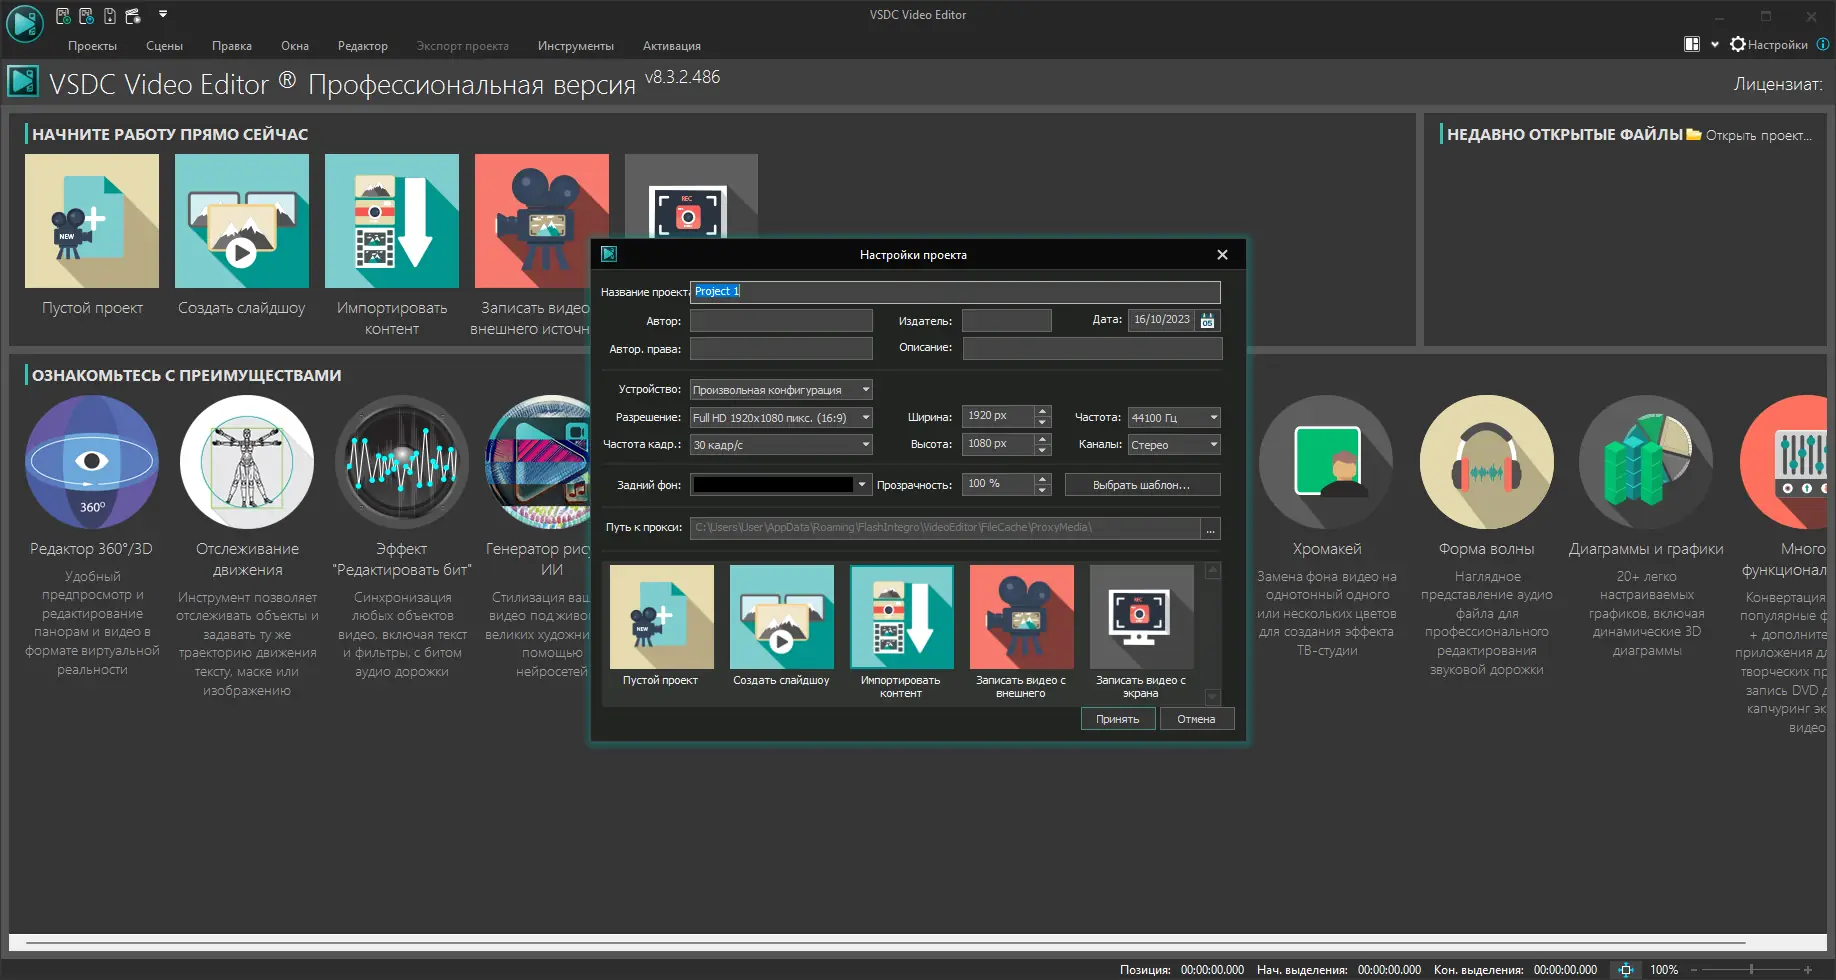The image size is (1836, 980).
Task: Open the Эффект Редактировать бит feature icon
Action: [x=402, y=462]
